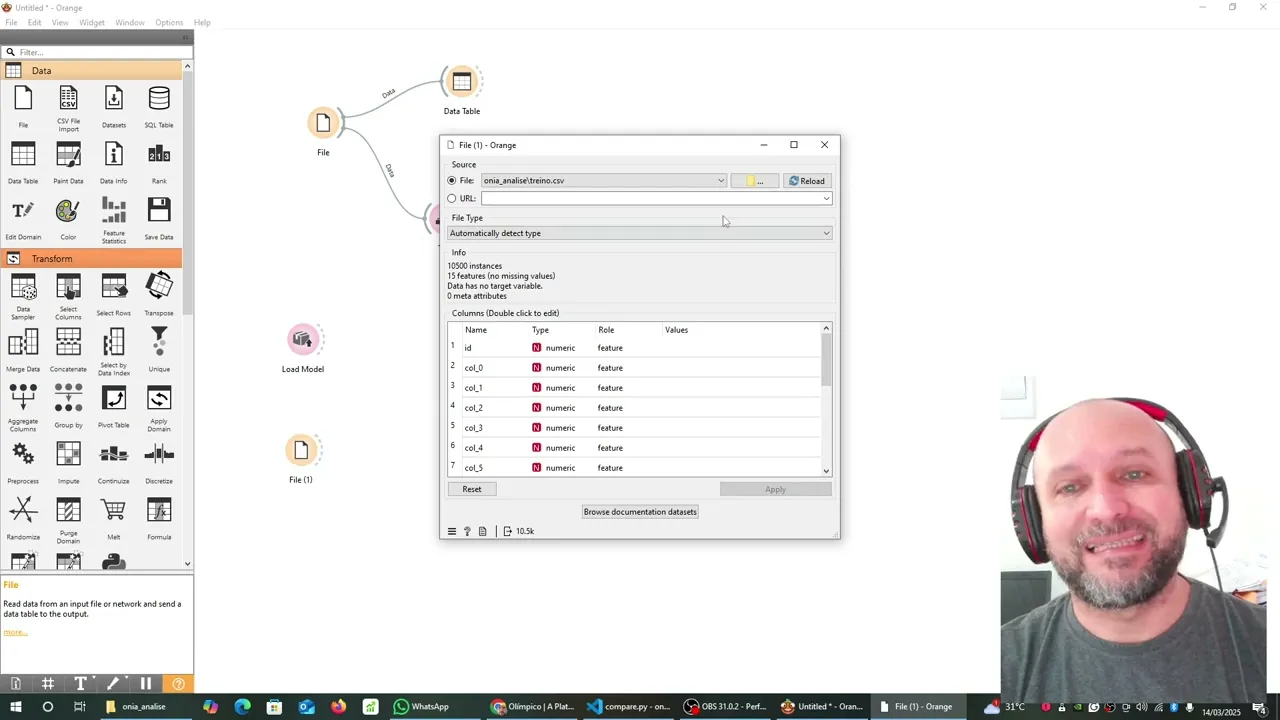
Task: Click Browse documentation datasets
Action: [x=640, y=512]
